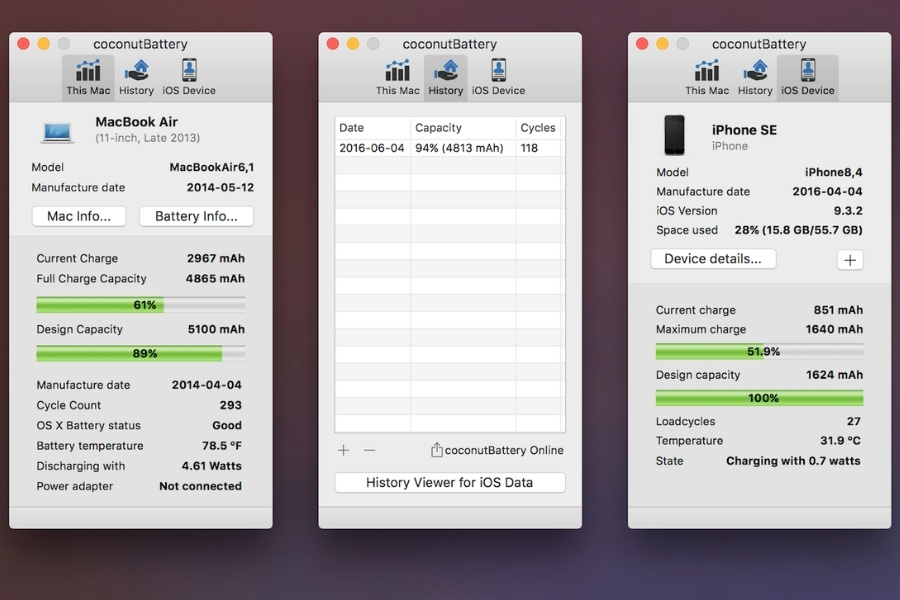Open Battery Info details

pyautogui.click(x=196, y=216)
